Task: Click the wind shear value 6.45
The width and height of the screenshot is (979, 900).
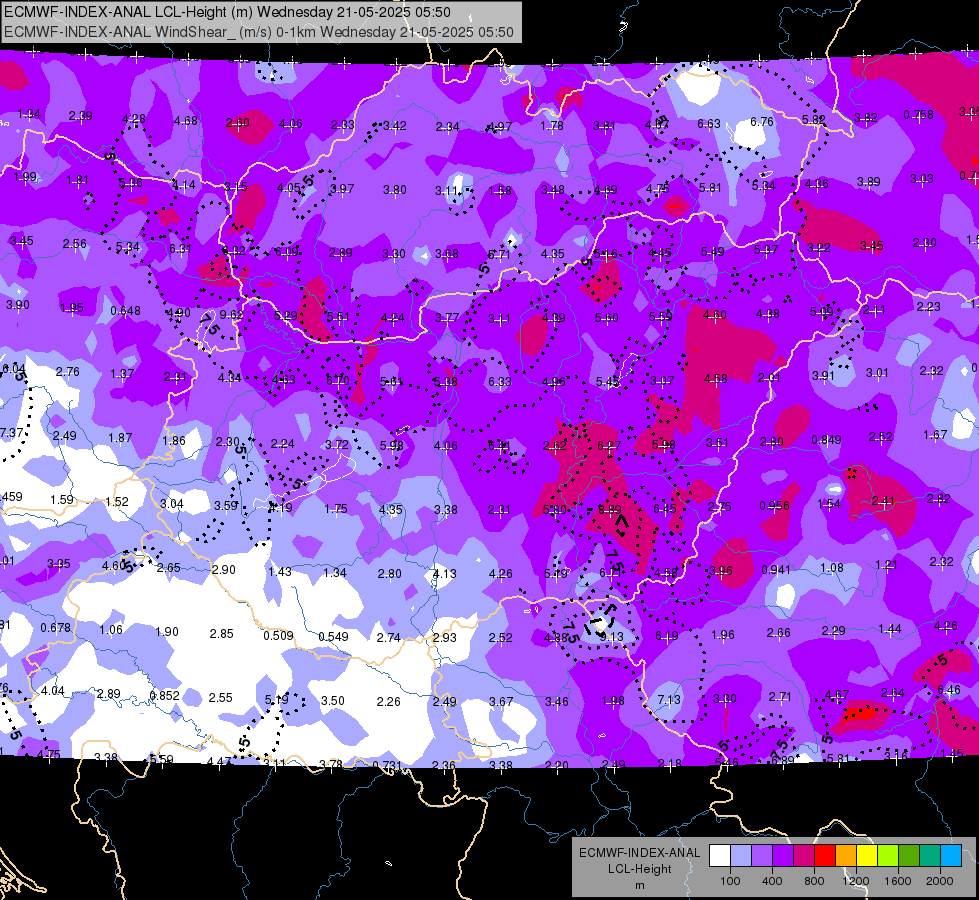Action: pos(664,508)
